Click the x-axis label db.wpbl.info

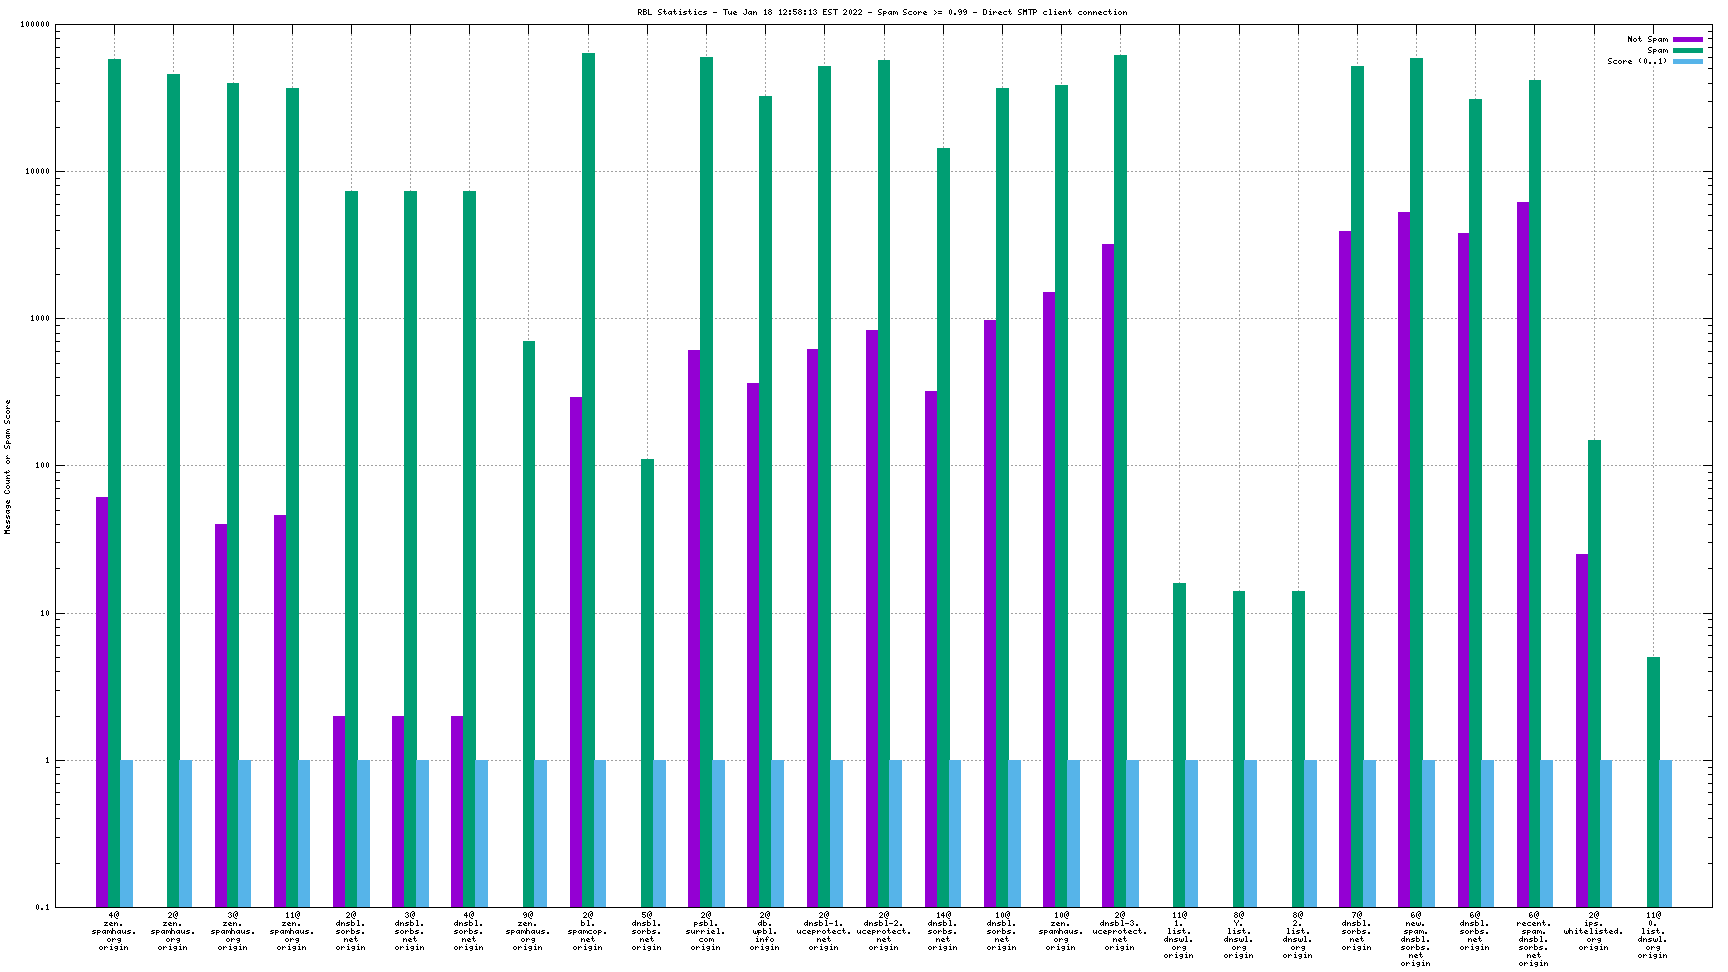(765, 931)
